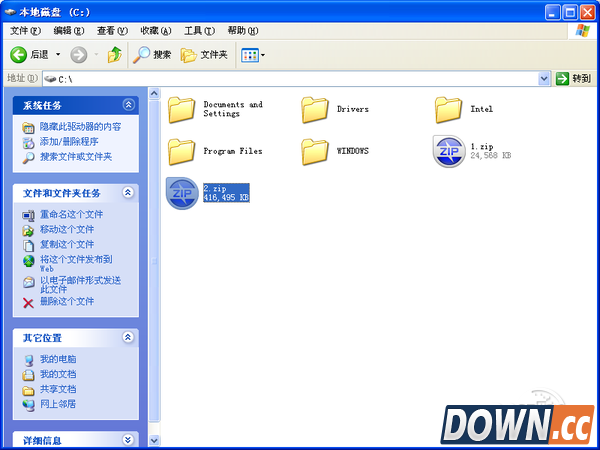Viewport: 600px width, 450px height.
Task: Collapse the 其它位置 panel
Action: tap(128, 337)
